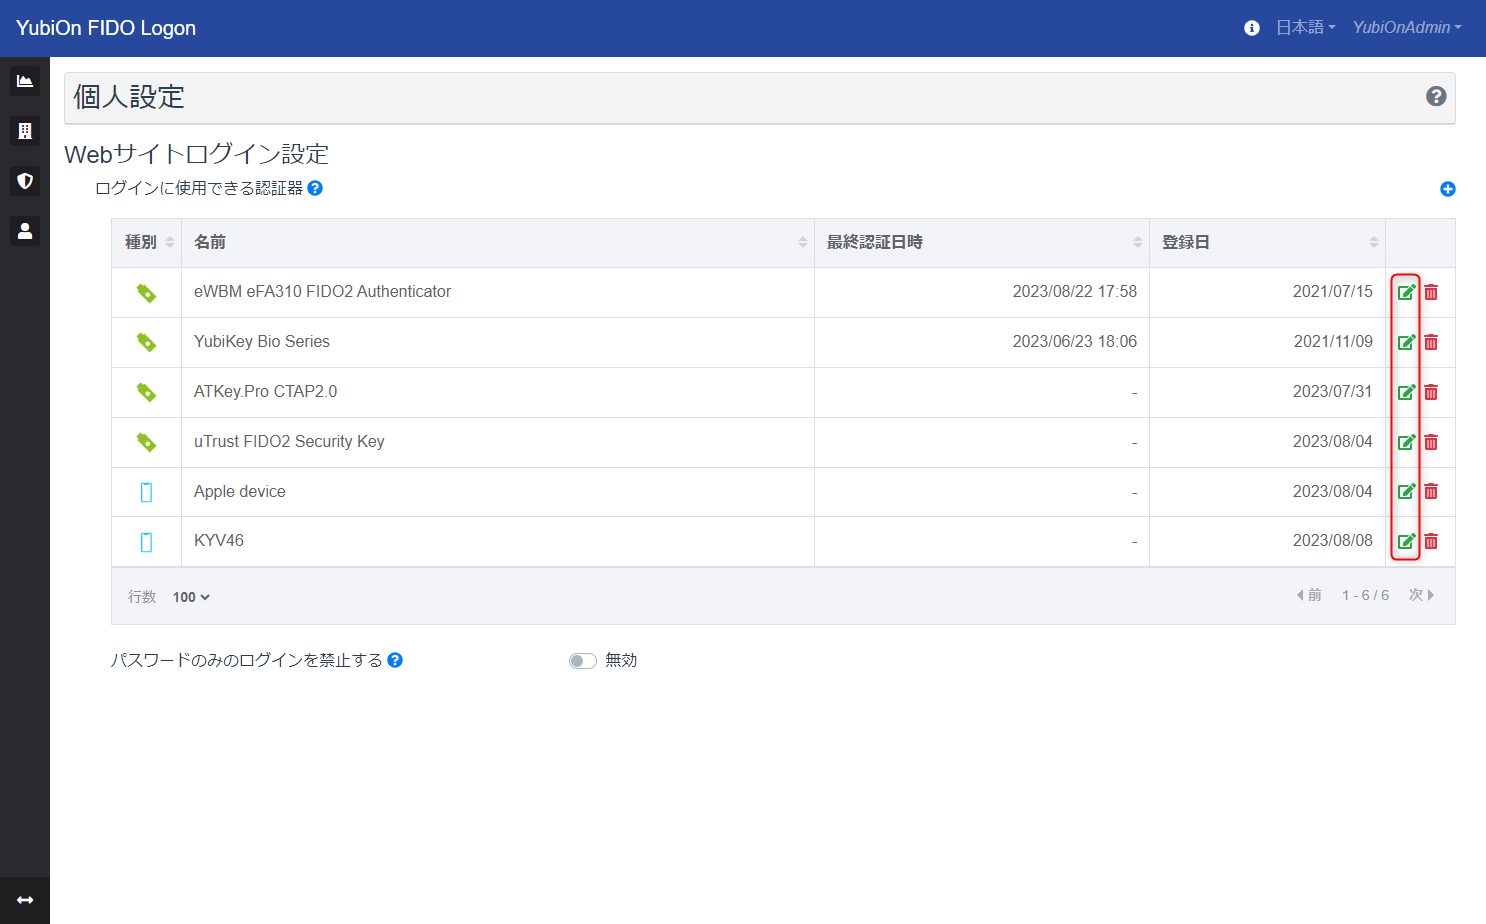The height and width of the screenshot is (924, 1486).
Task: Expand sidebar using the arrows icon
Action: click(25, 900)
